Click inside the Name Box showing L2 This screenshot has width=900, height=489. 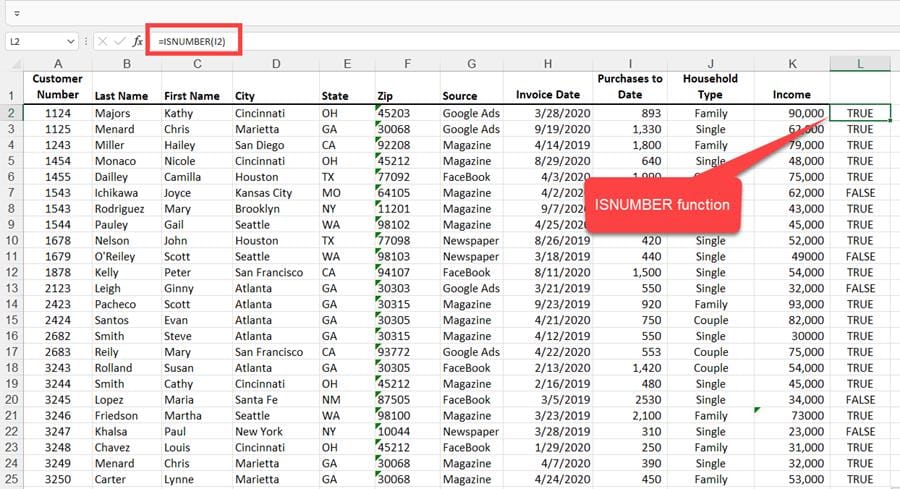pos(34,41)
